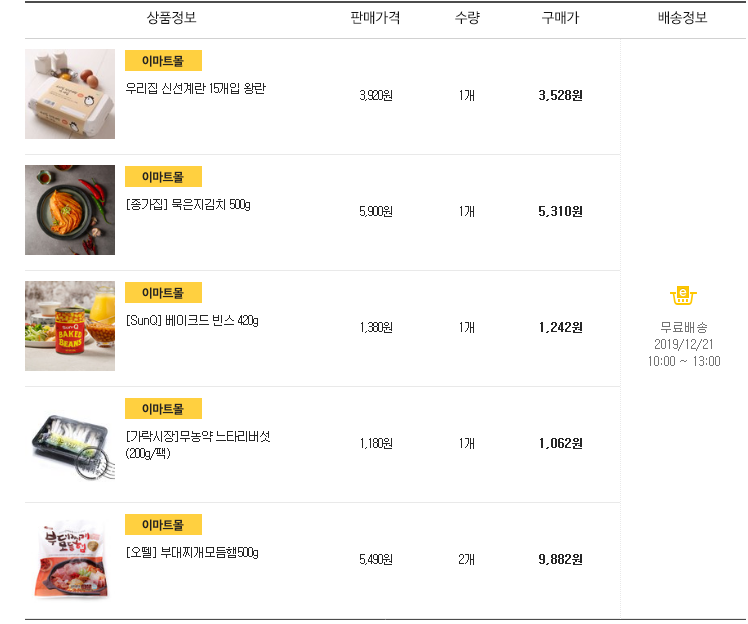
Task: Click 이마트몰 badge above 무농약 느타리버섯
Action: [x=163, y=409]
